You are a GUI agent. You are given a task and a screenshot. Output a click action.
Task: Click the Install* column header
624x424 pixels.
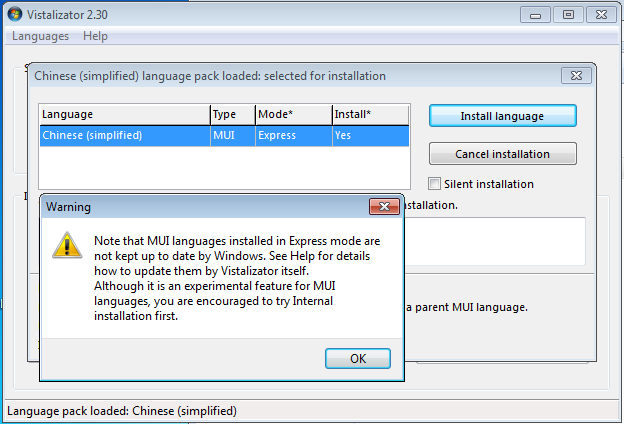point(370,115)
